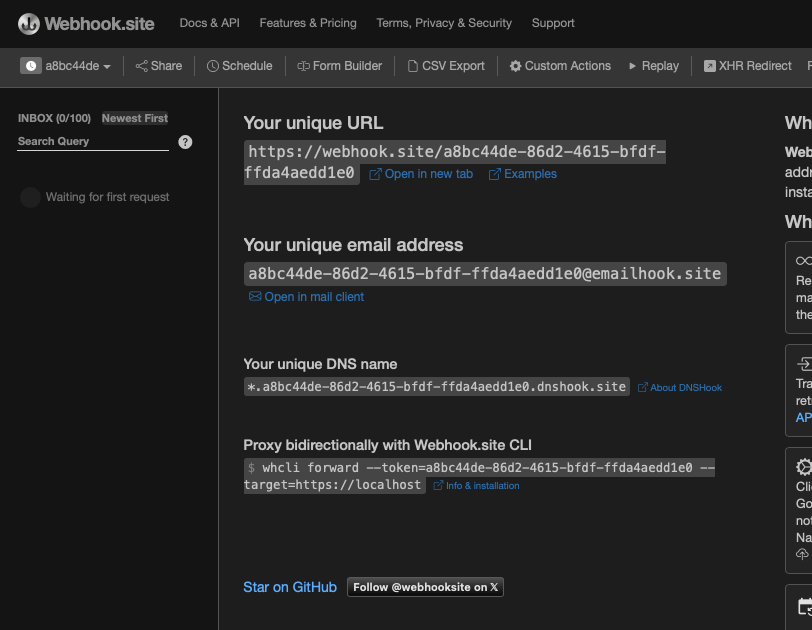Open the Form Builder
The width and height of the screenshot is (812, 630).
coord(340,66)
